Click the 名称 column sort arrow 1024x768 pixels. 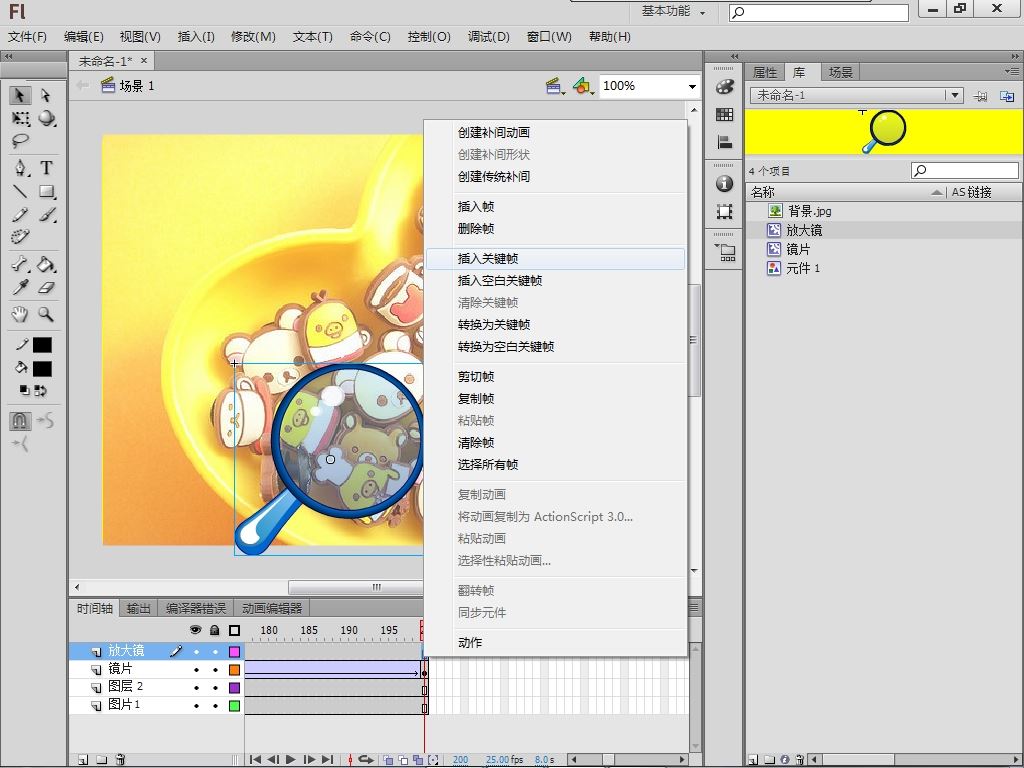click(x=936, y=192)
